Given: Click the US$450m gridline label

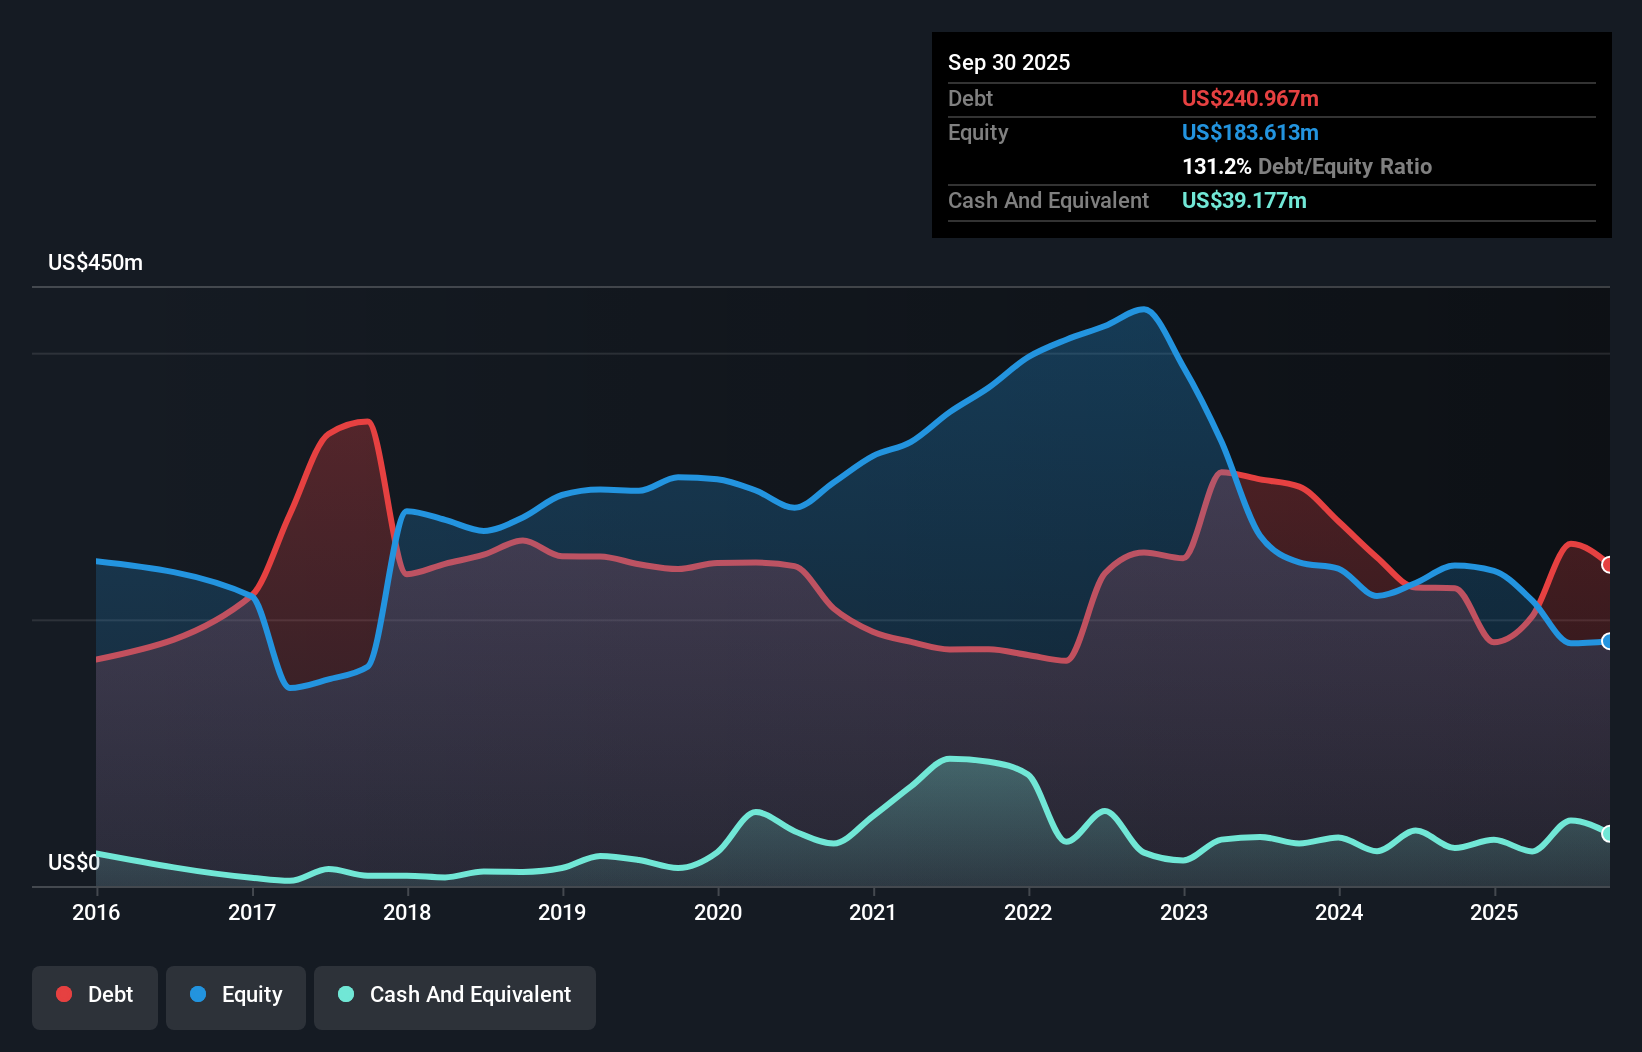Looking at the screenshot, I should (x=95, y=262).
